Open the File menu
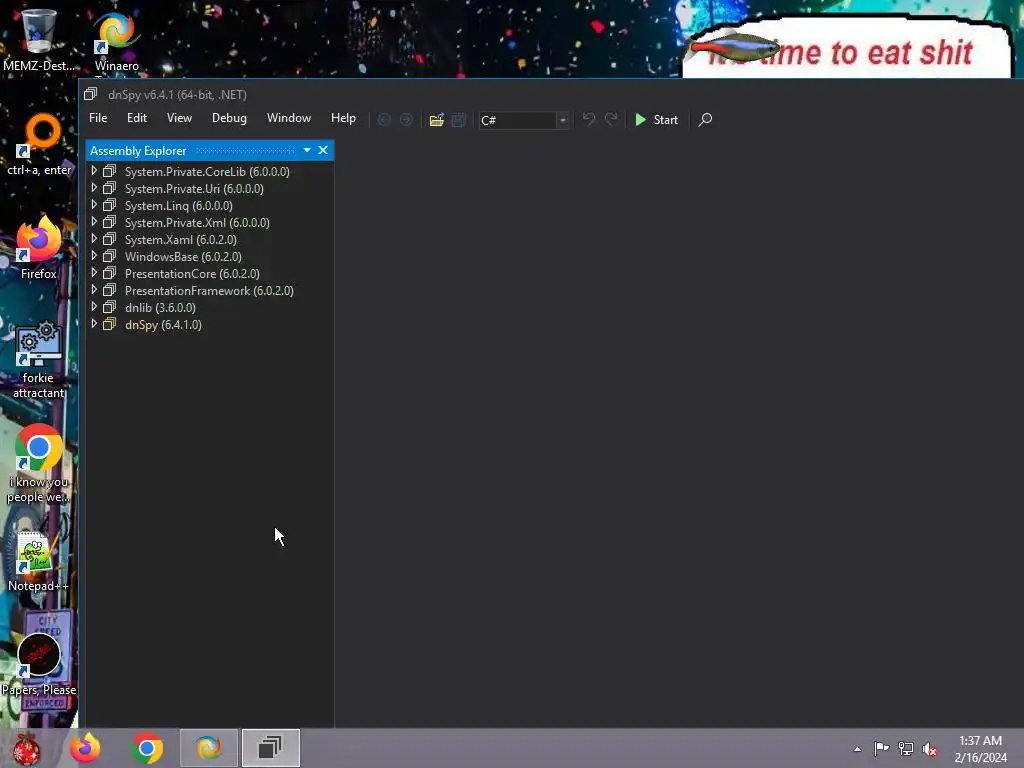This screenshot has height=768, width=1024. pos(98,118)
